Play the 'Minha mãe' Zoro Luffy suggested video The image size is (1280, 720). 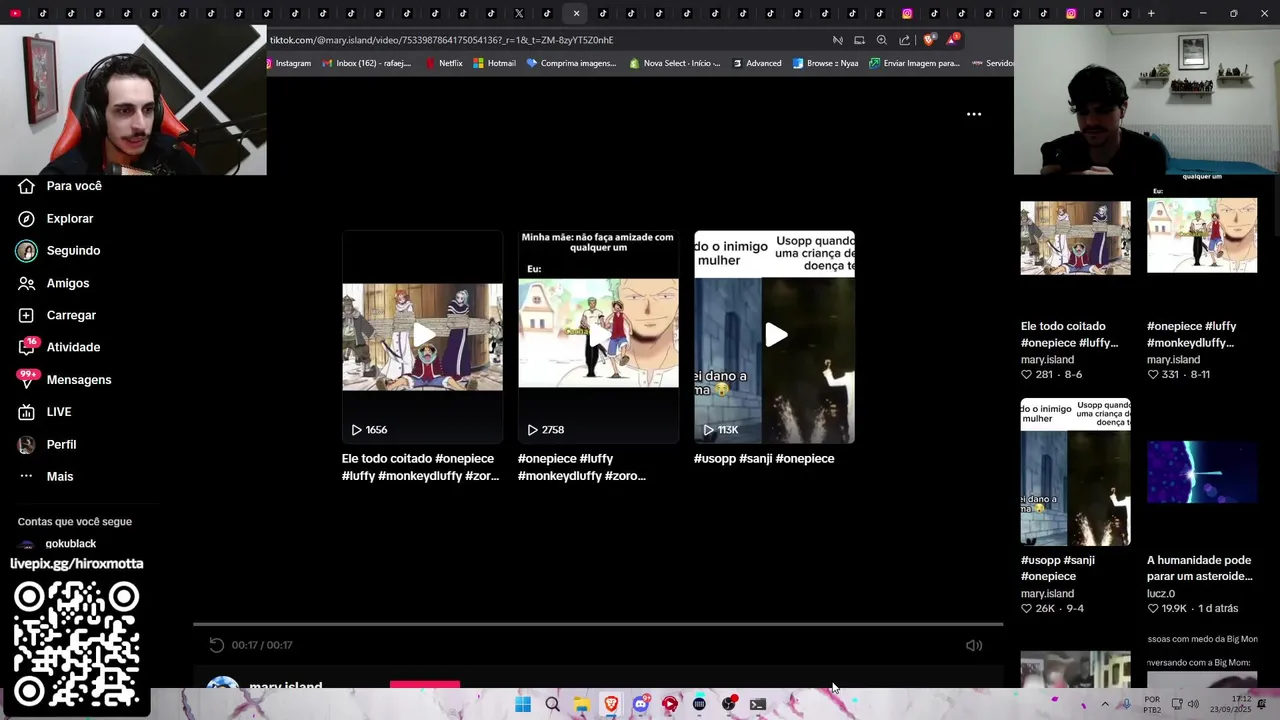(598, 336)
